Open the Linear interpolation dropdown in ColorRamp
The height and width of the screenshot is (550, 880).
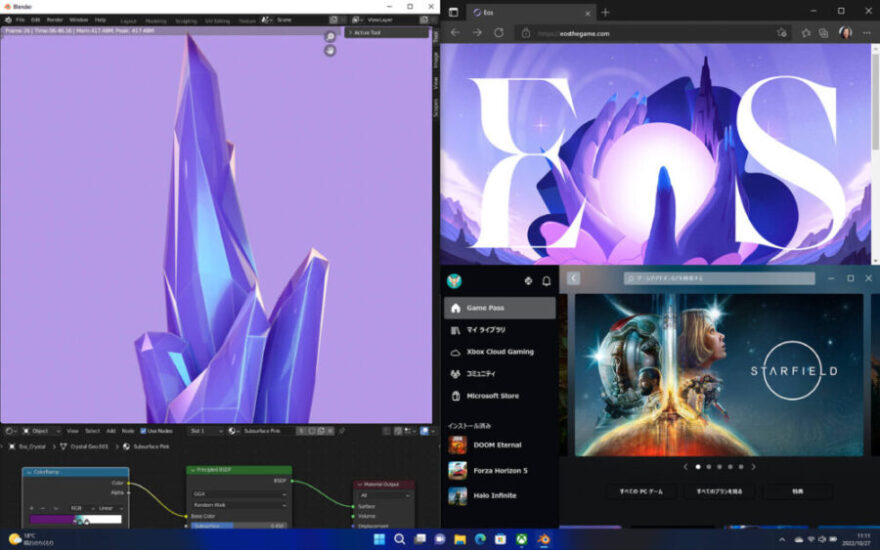click(x=109, y=508)
